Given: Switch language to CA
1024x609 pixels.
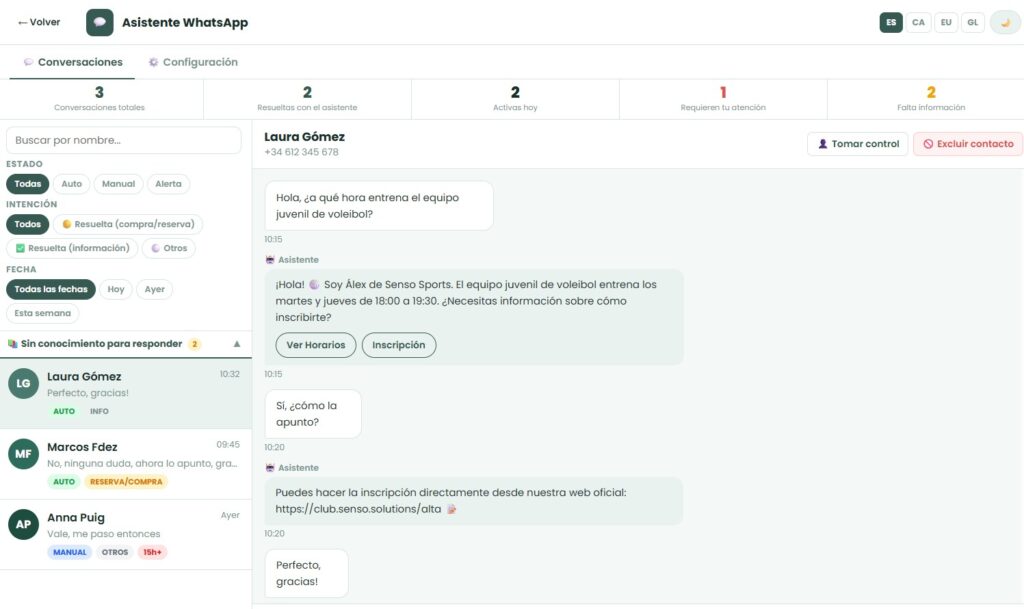Looking at the screenshot, I should 918,22.
